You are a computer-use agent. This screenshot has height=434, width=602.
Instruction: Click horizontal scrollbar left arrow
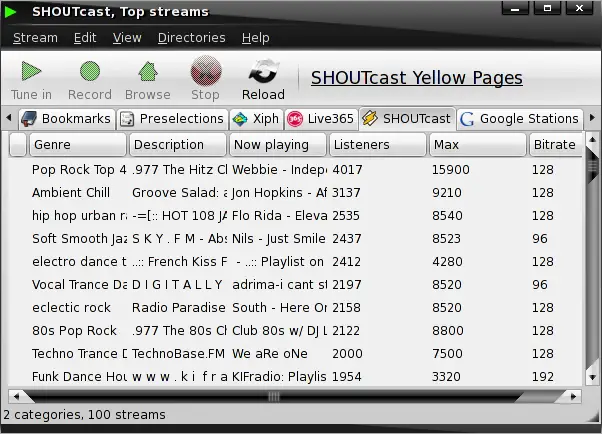[16, 396]
